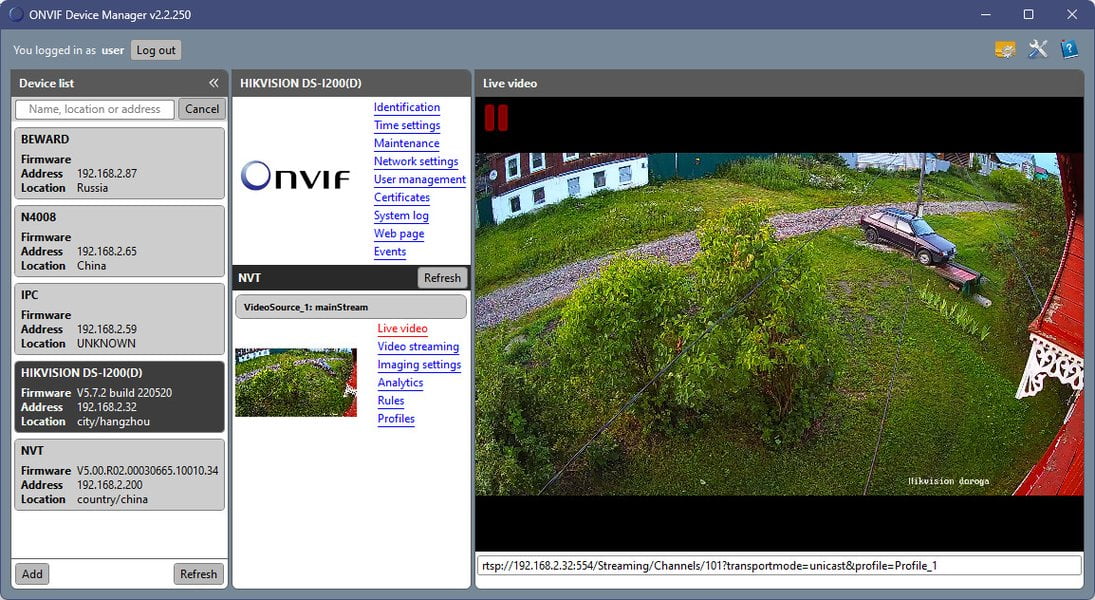The height and width of the screenshot is (600, 1095).
Task: Open the application settings wrench icon
Action: point(1038,49)
